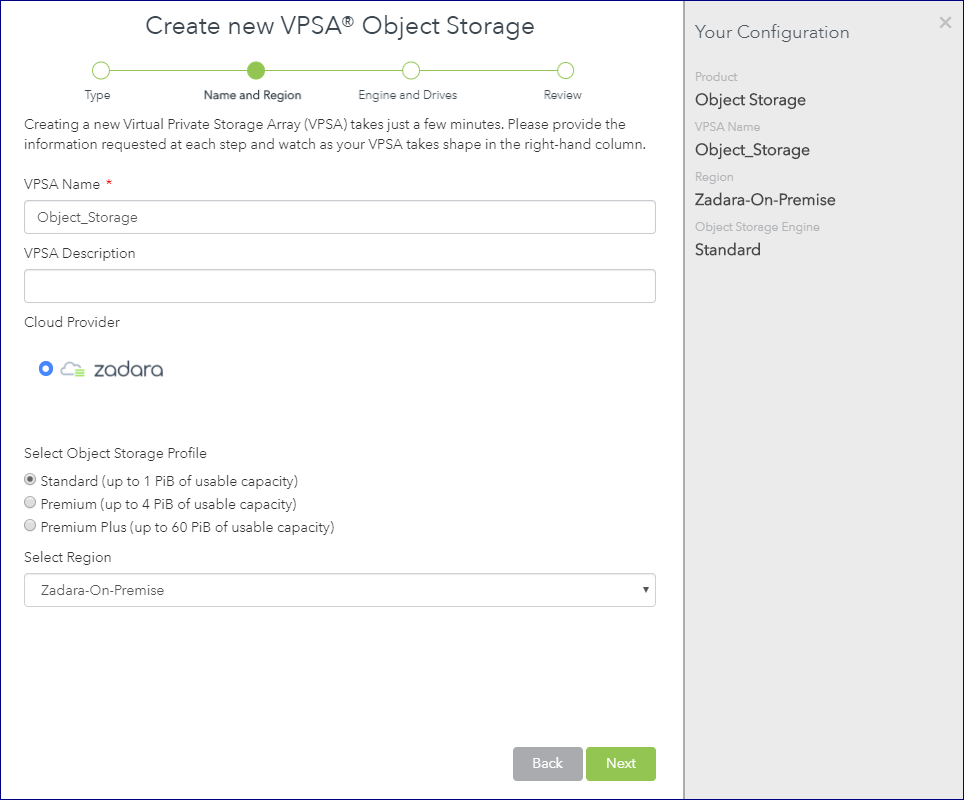Focus the VPSA Description input field
This screenshot has width=964, height=800.
(x=340, y=286)
